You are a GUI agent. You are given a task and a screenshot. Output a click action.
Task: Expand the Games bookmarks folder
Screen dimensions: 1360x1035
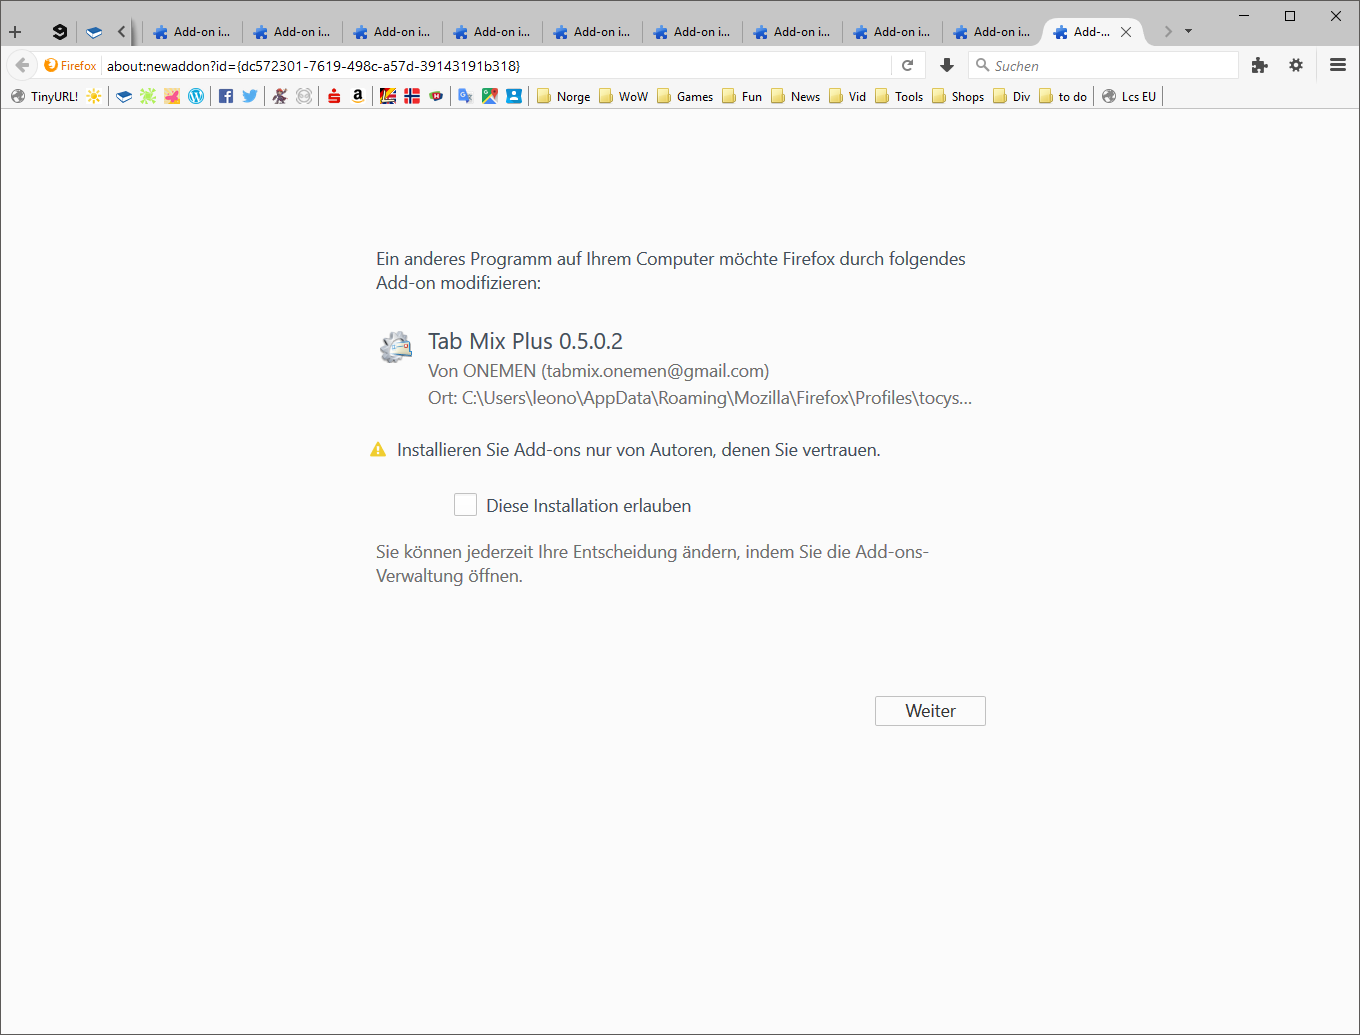685,97
